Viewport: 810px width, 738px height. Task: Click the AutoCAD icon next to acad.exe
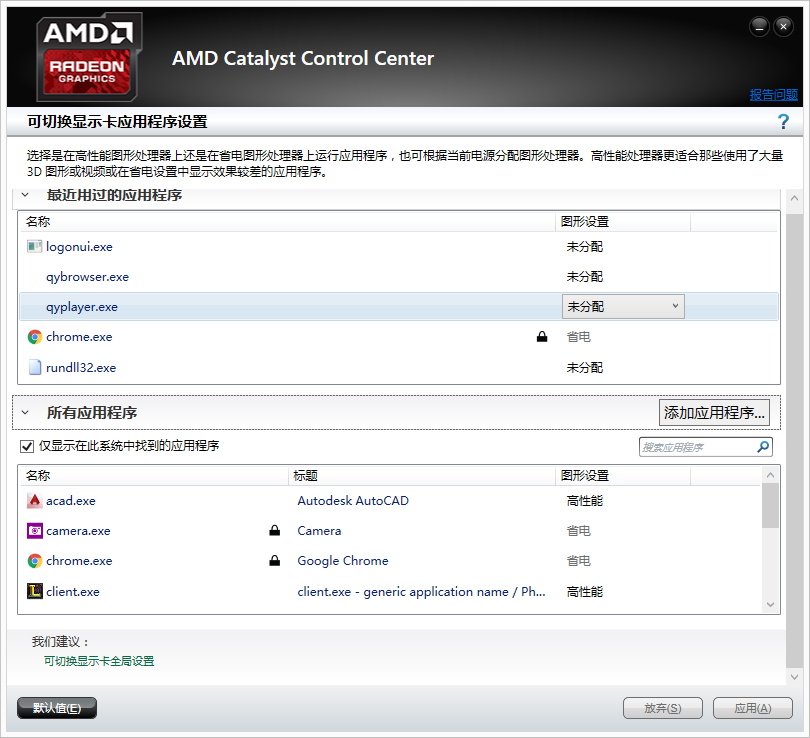(34, 500)
